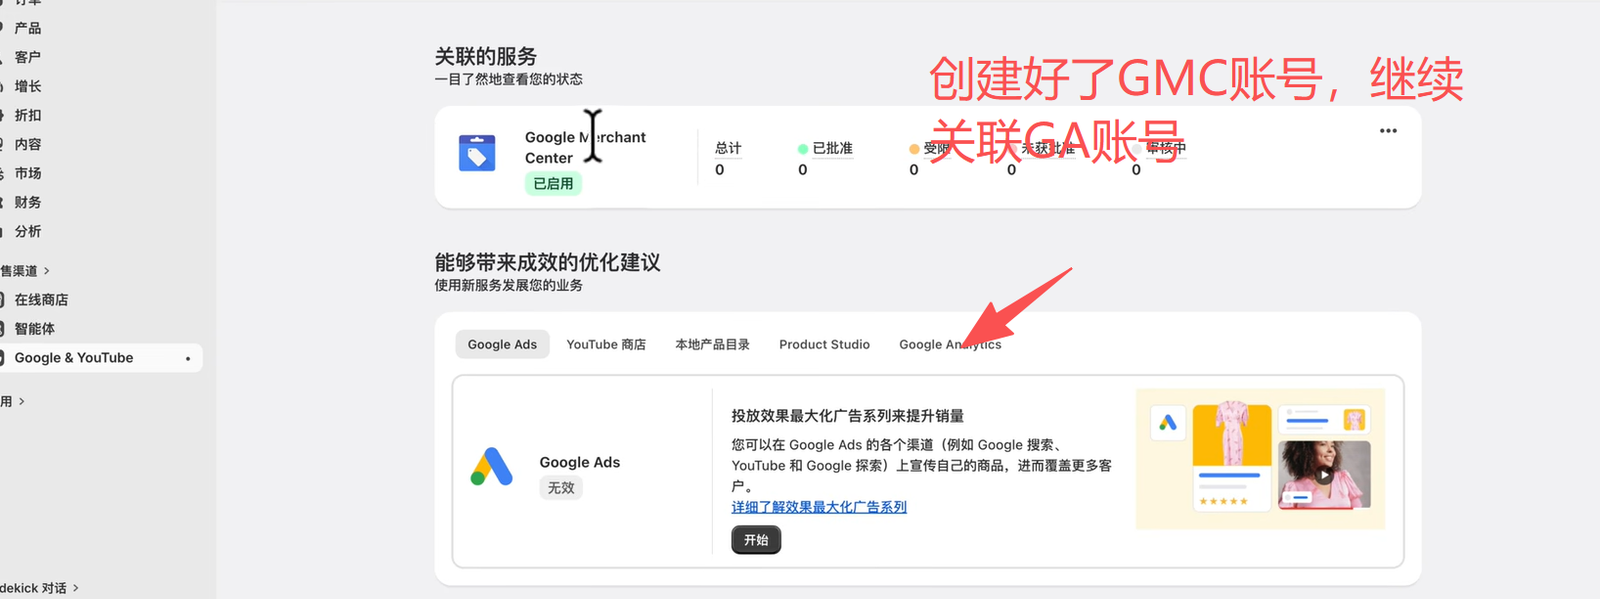Open 在线商店 in the sidebar
The image size is (1600, 599).
pyautogui.click(x=41, y=300)
